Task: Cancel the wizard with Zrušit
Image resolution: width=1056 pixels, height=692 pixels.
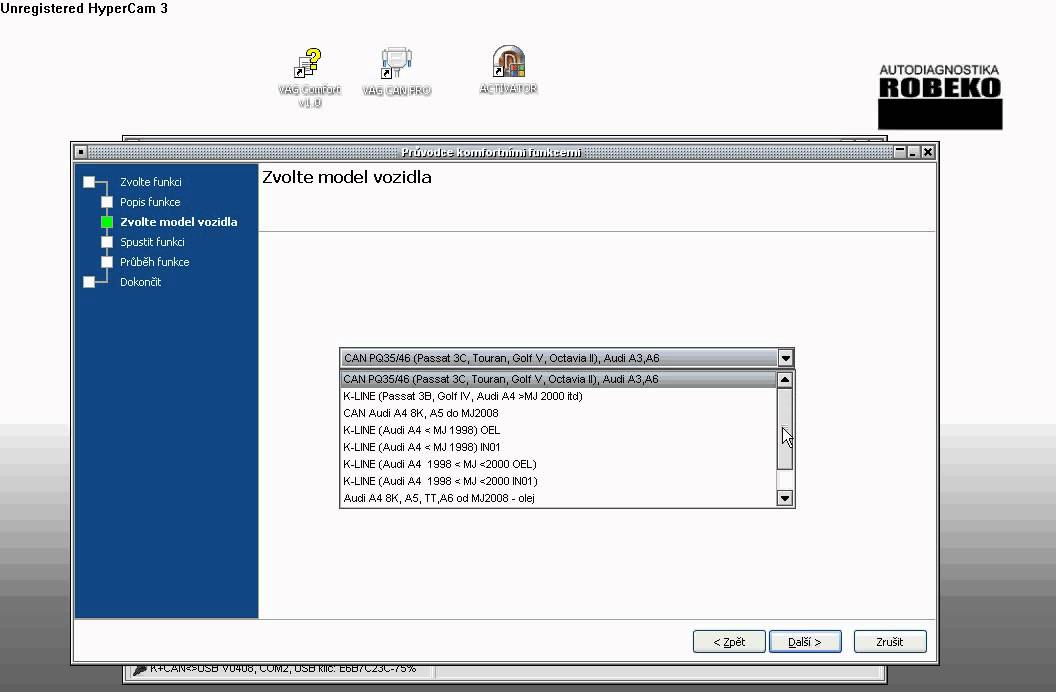Action: click(x=890, y=642)
